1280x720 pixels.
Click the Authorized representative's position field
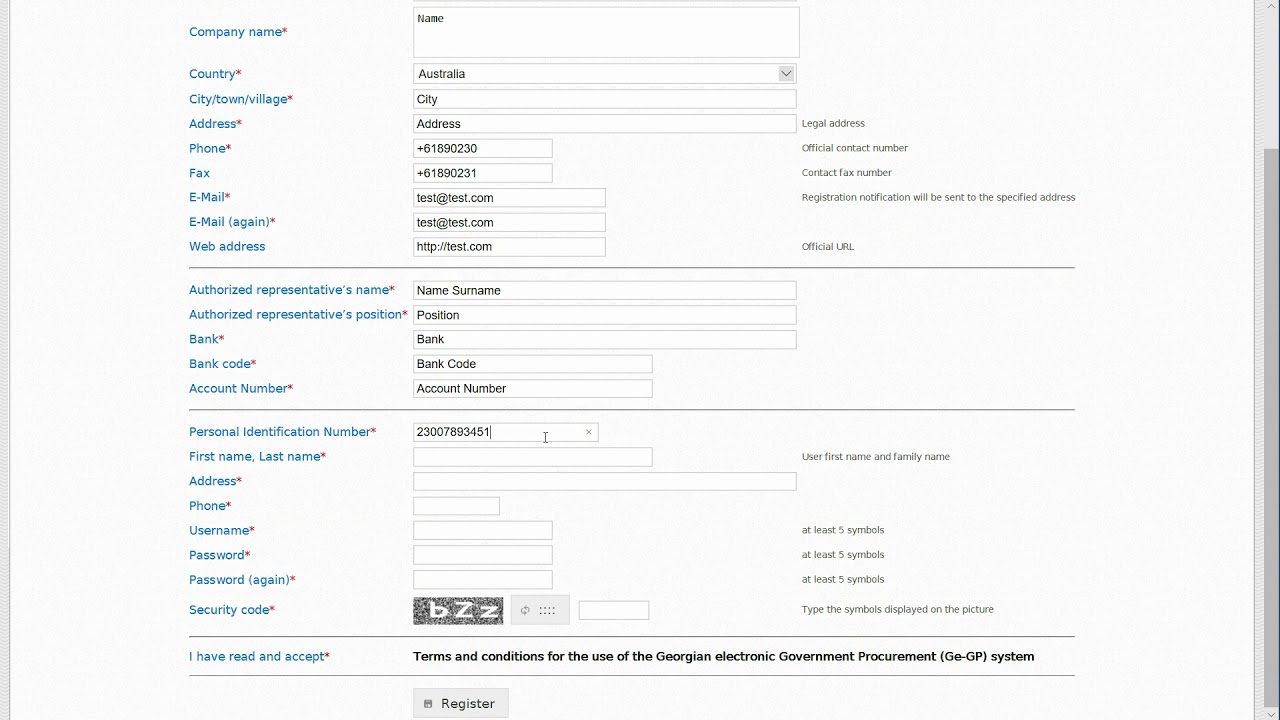click(604, 315)
